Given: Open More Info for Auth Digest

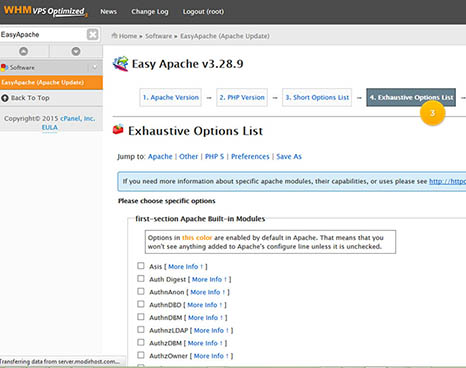Looking at the screenshot, I should pos(209,279).
